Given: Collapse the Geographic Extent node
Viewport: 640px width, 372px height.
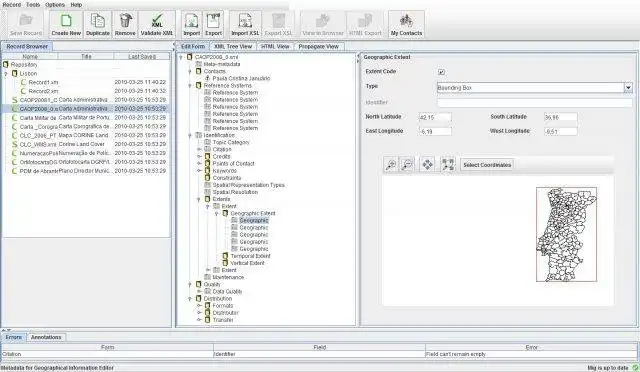Looking at the screenshot, I should click(217, 214).
